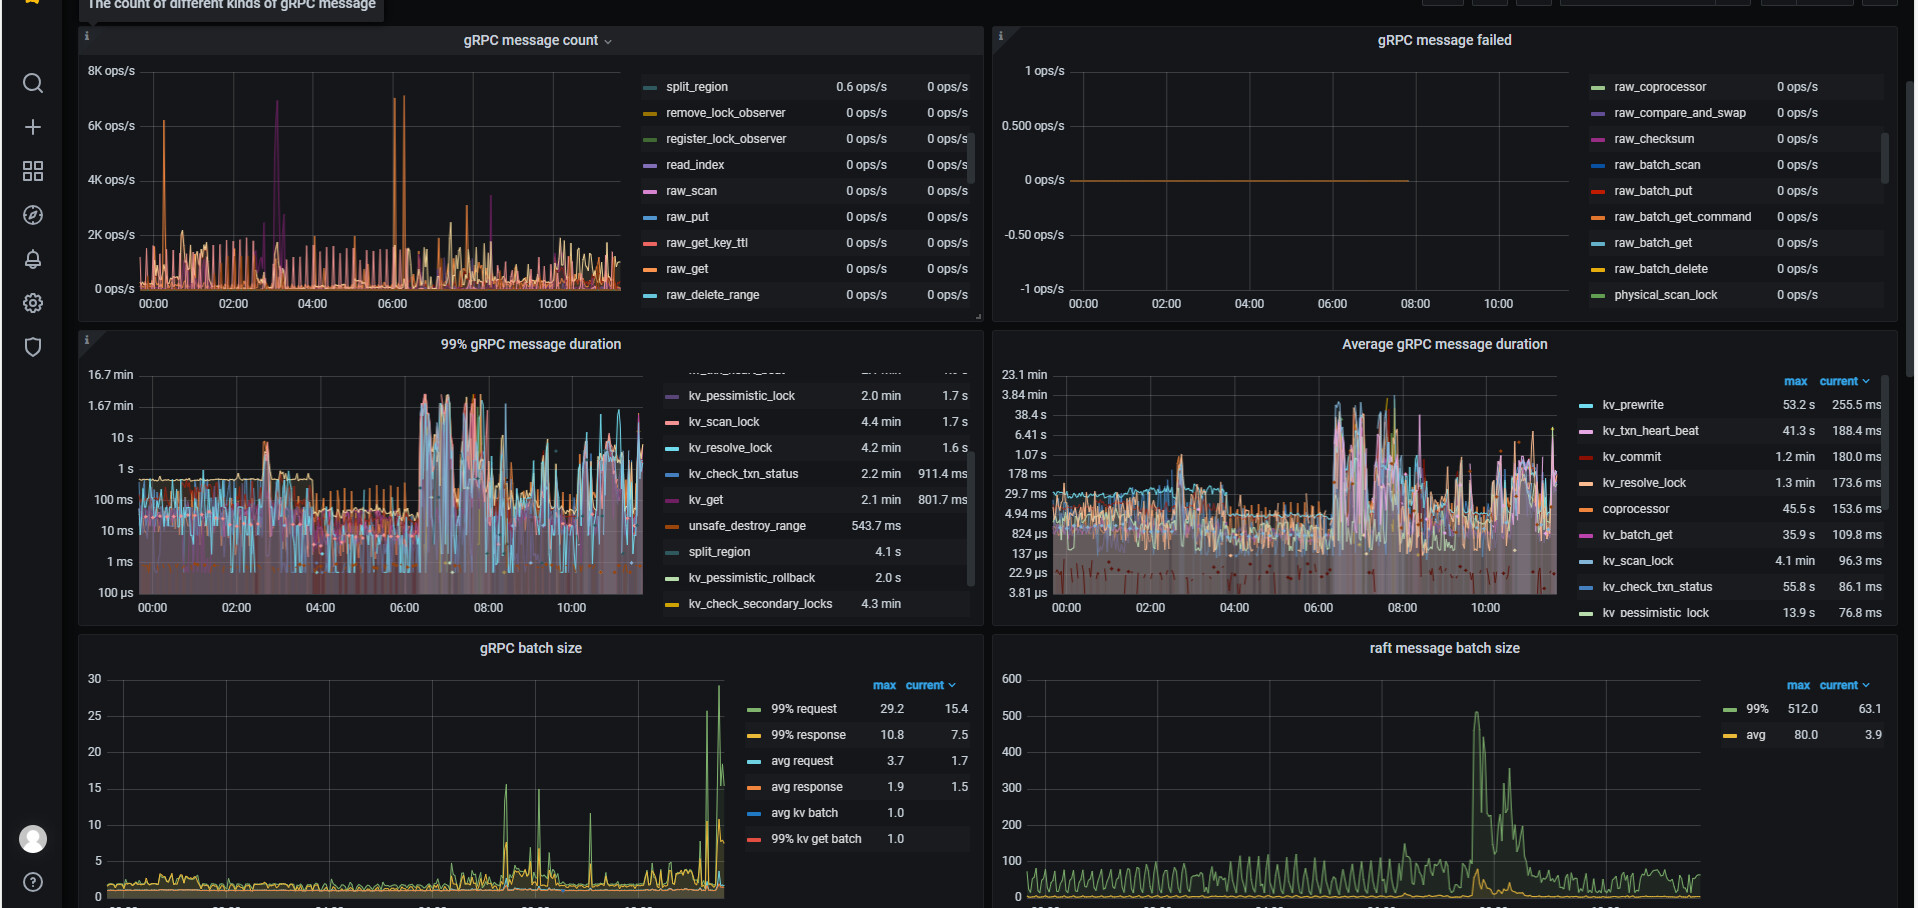This screenshot has height=908, width=1918.
Task: Toggle split_region series in gRPC message count legend
Action: point(696,87)
